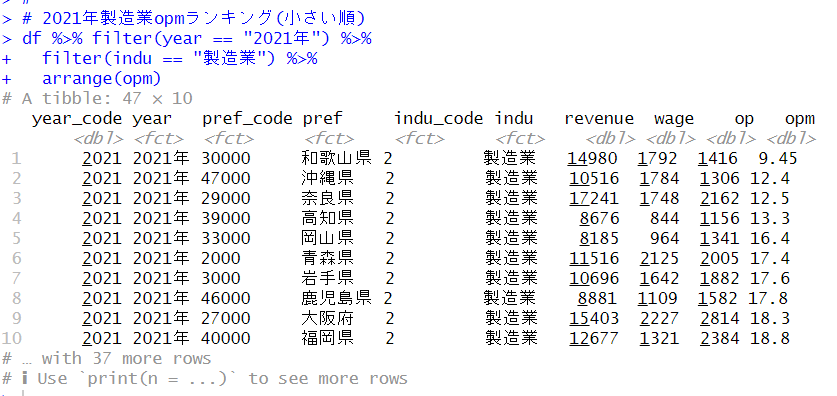Click the opm value 9.45

tap(778, 159)
